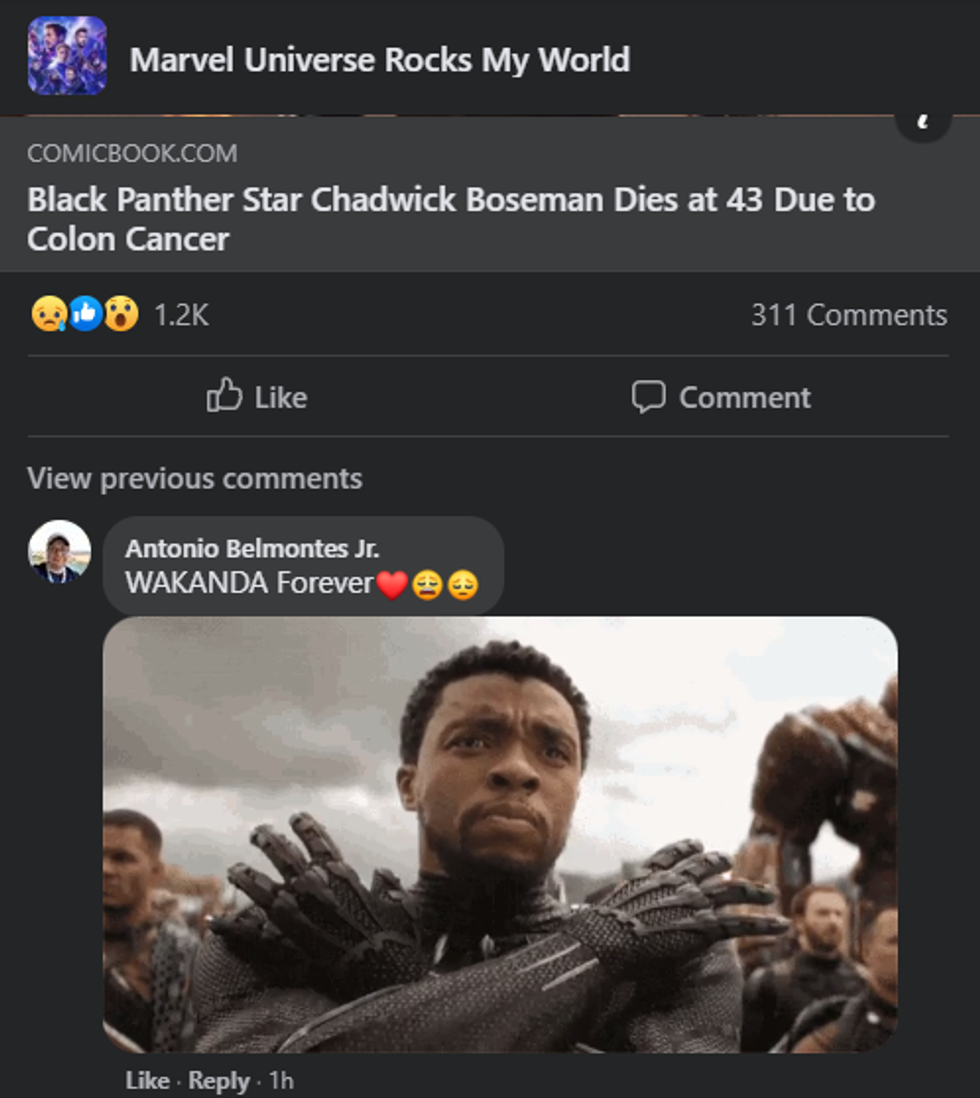Open the Marvel Universe page avatar

point(67,56)
